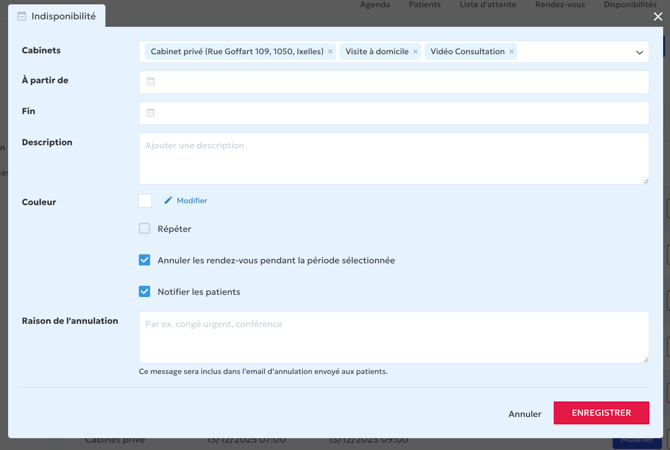
Task: Select the white color swatch
Action: click(x=145, y=201)
